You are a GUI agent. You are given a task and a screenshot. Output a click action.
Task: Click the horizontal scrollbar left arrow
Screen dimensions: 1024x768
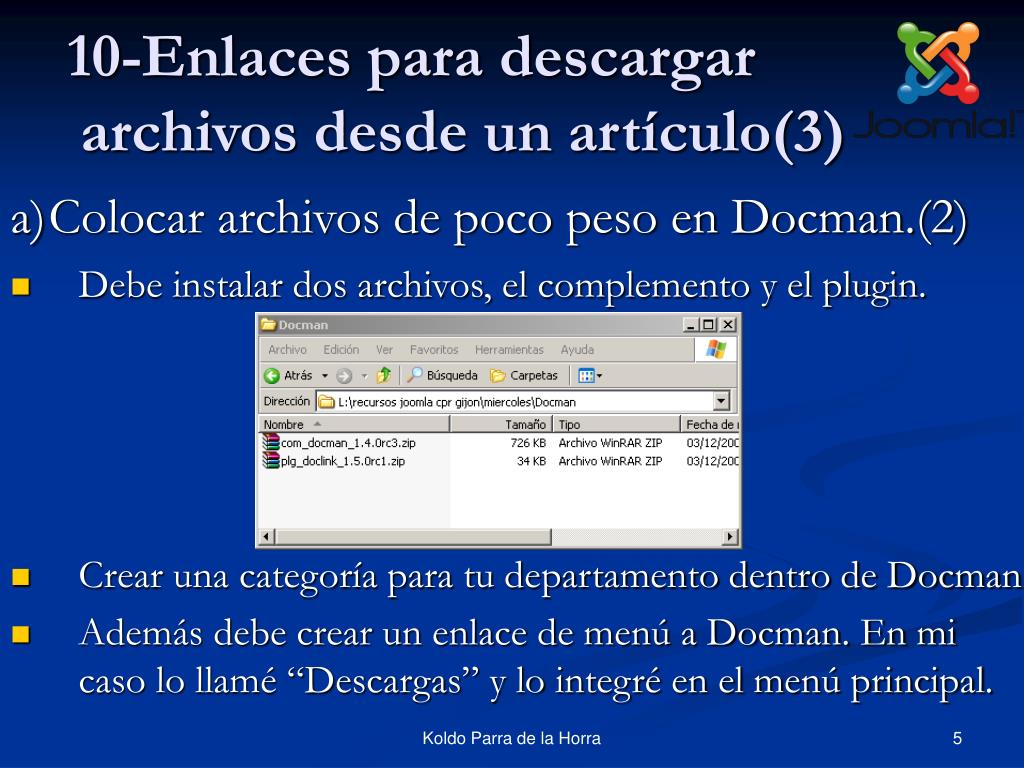point(266,537)
